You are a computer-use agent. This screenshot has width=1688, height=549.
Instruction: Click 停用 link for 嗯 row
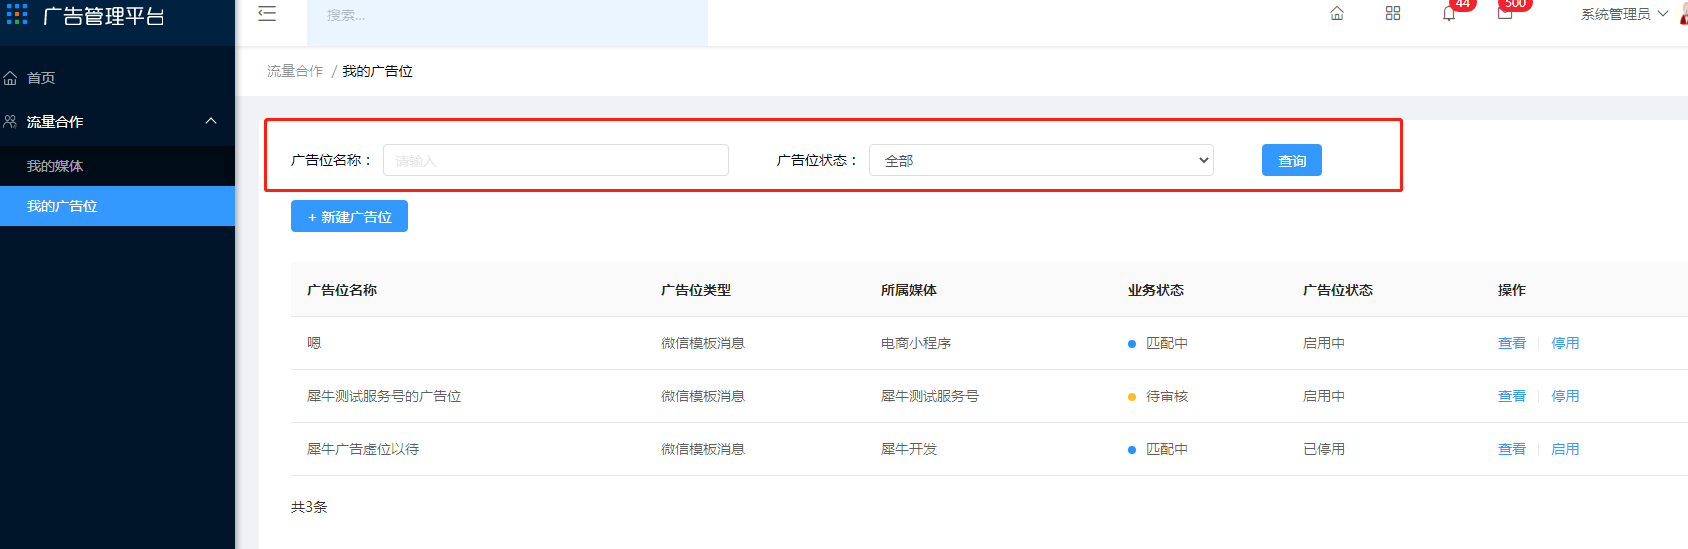click(x=1565, y=343)
